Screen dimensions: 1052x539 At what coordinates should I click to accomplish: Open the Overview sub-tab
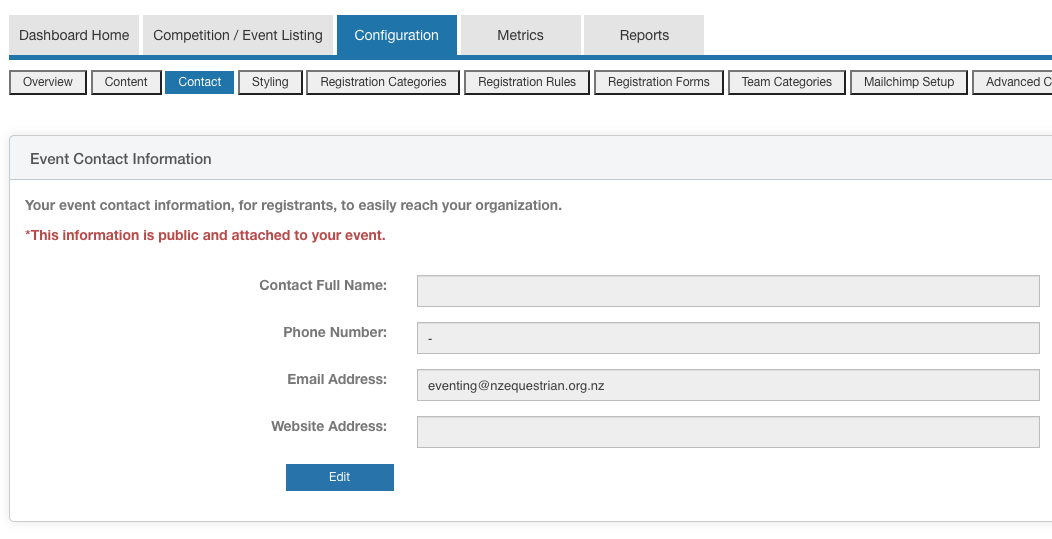(48, 82)
